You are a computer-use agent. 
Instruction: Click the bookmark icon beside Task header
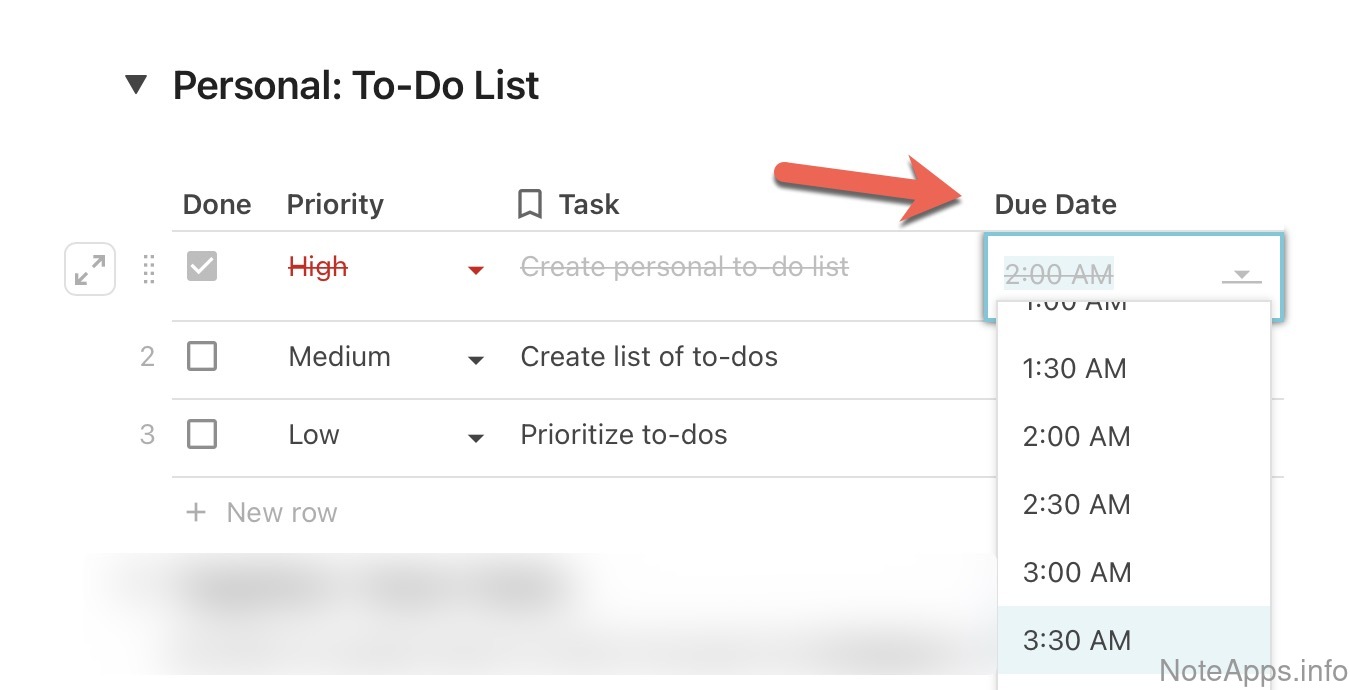[x=530, y=205]
